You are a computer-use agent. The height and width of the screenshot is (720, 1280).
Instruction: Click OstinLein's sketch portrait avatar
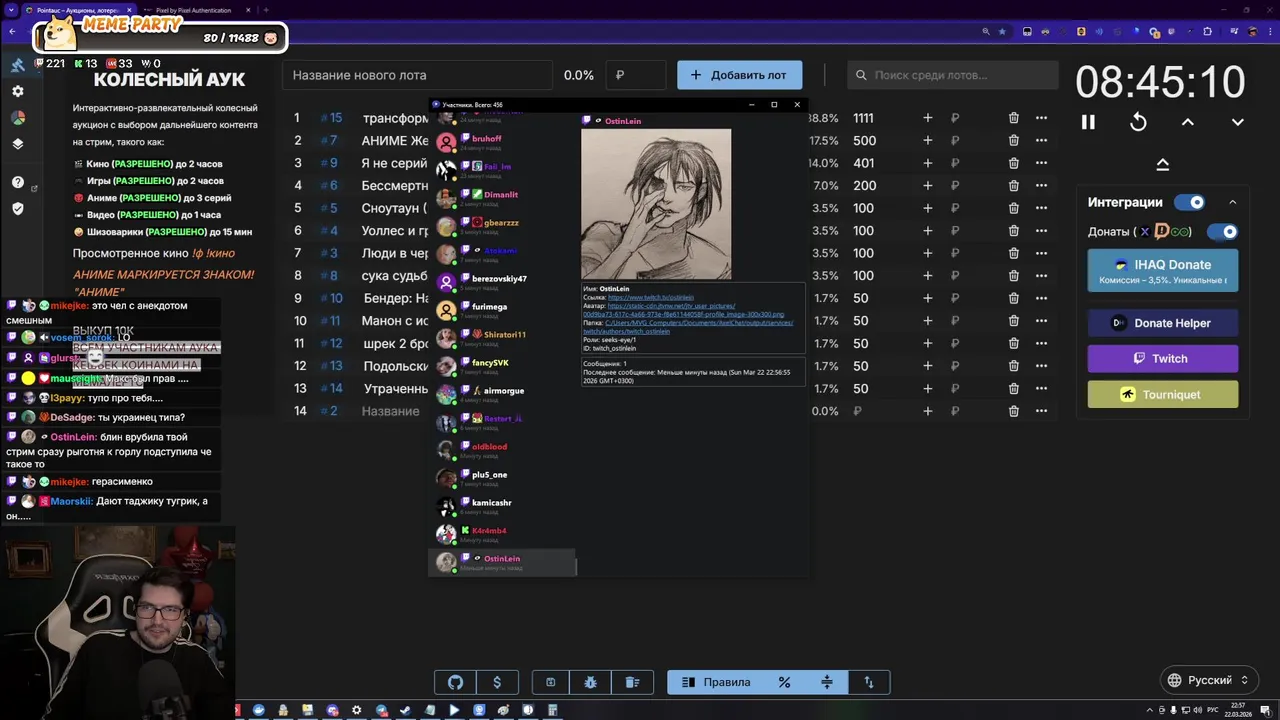pyautogui.click(x=656, y=204)
